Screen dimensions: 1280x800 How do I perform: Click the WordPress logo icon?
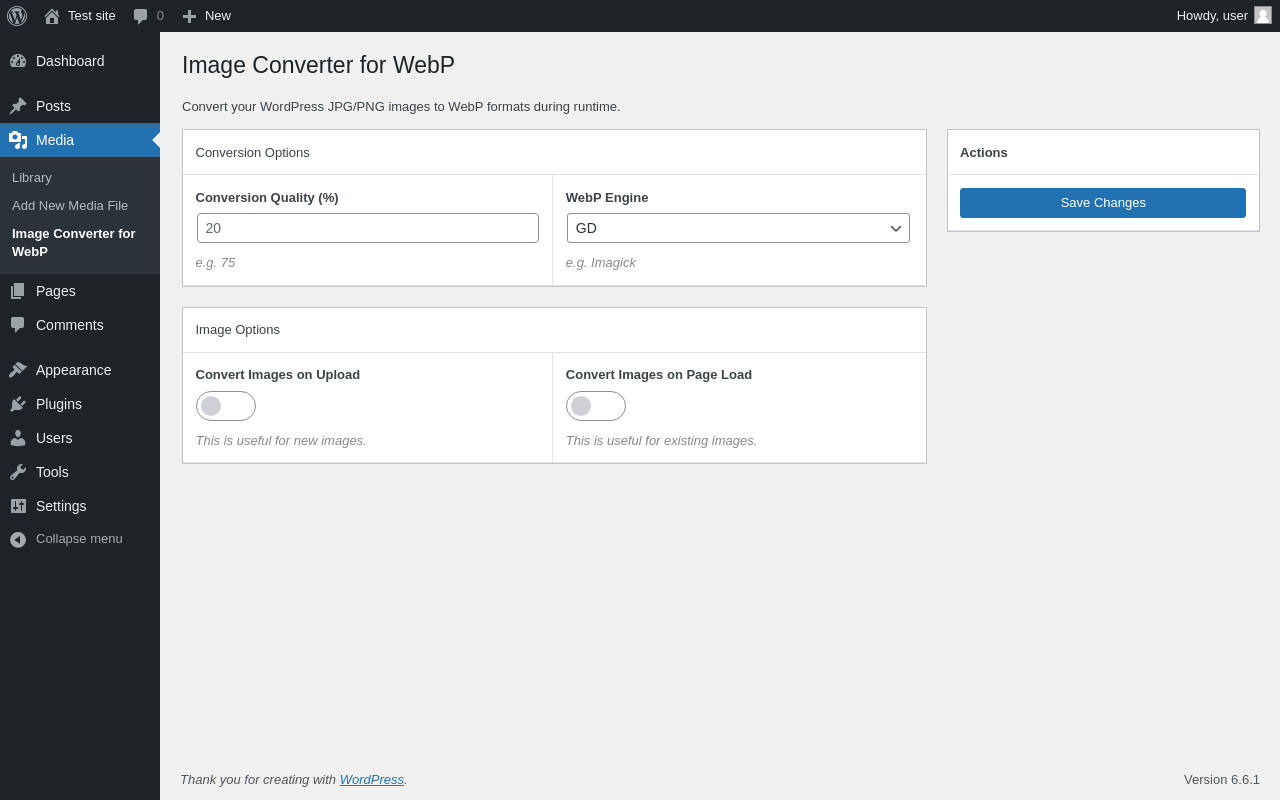pos(17,16)
